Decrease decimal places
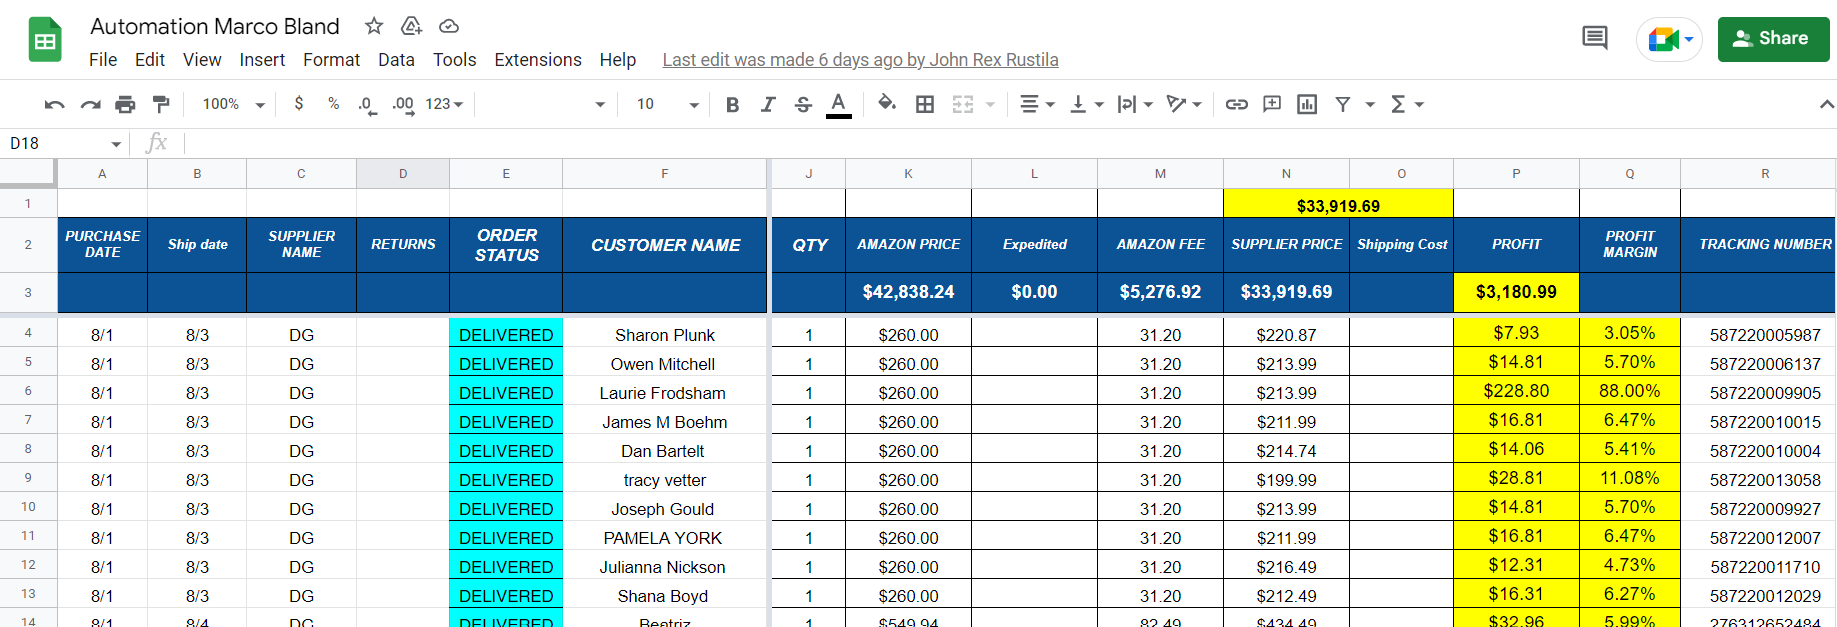1837x627 pixels. tap(367, 104)
